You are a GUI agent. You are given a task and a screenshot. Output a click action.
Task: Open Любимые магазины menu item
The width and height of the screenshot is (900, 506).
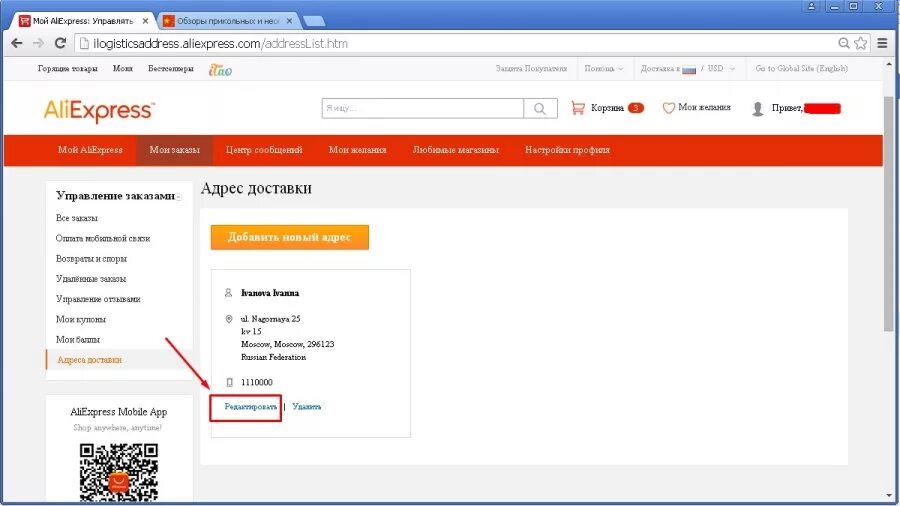[x=456, y=150]
